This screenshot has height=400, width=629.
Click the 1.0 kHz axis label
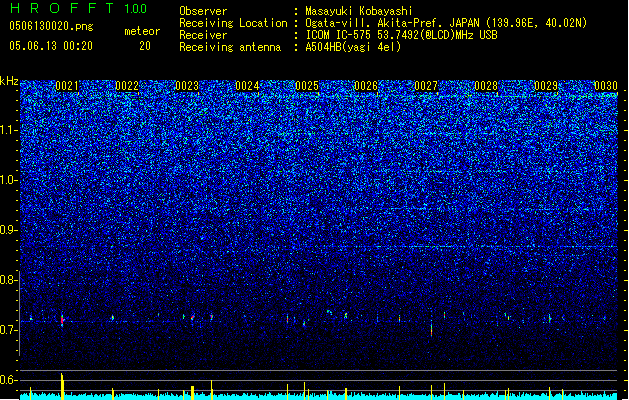(8, 180)
